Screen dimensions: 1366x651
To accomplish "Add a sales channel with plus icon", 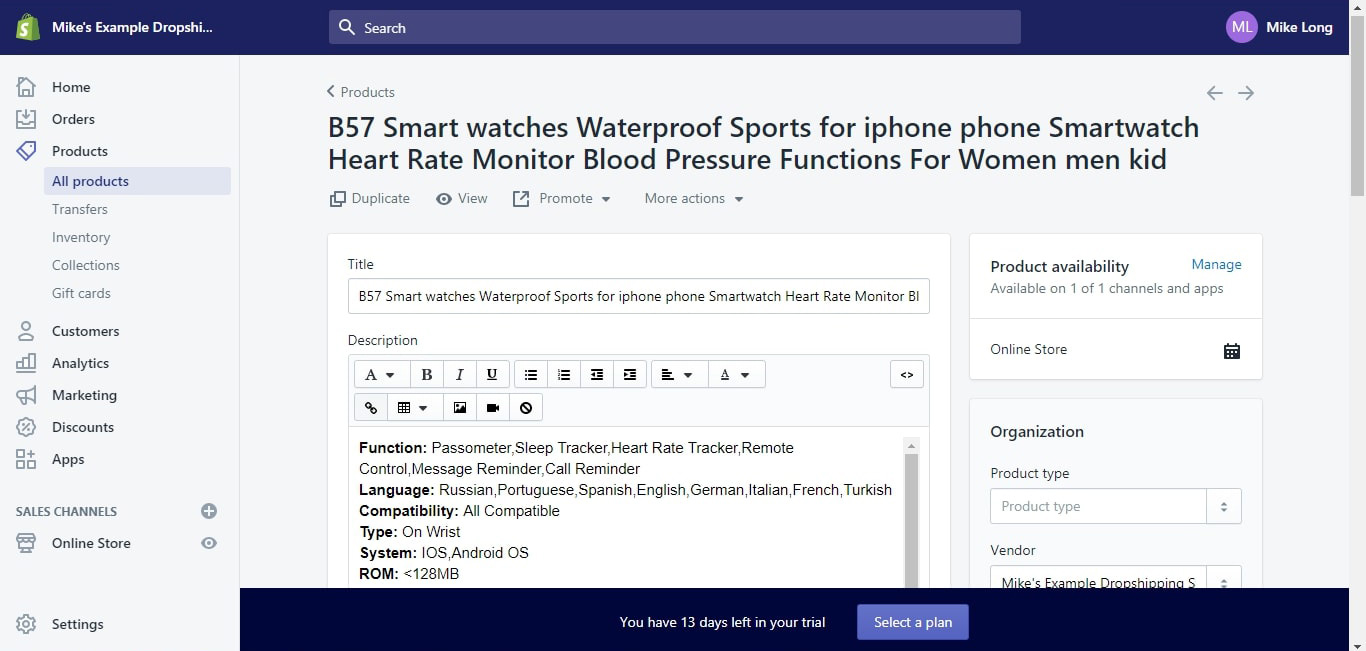I will (x=209, y=511).
